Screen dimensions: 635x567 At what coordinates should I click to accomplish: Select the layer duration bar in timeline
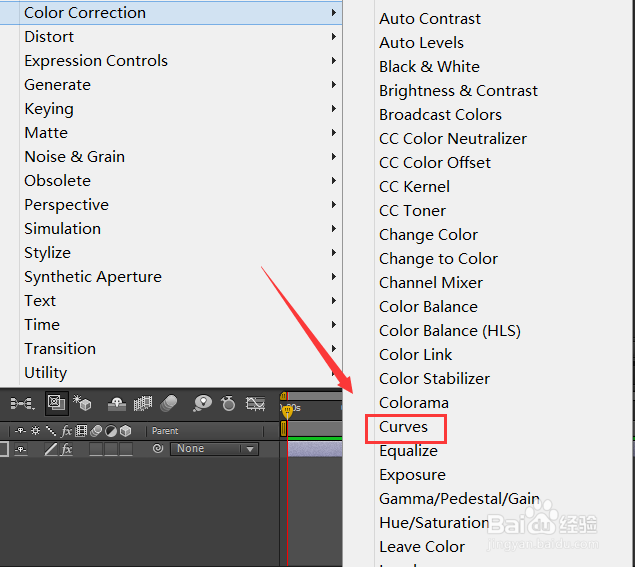[315, 449]
